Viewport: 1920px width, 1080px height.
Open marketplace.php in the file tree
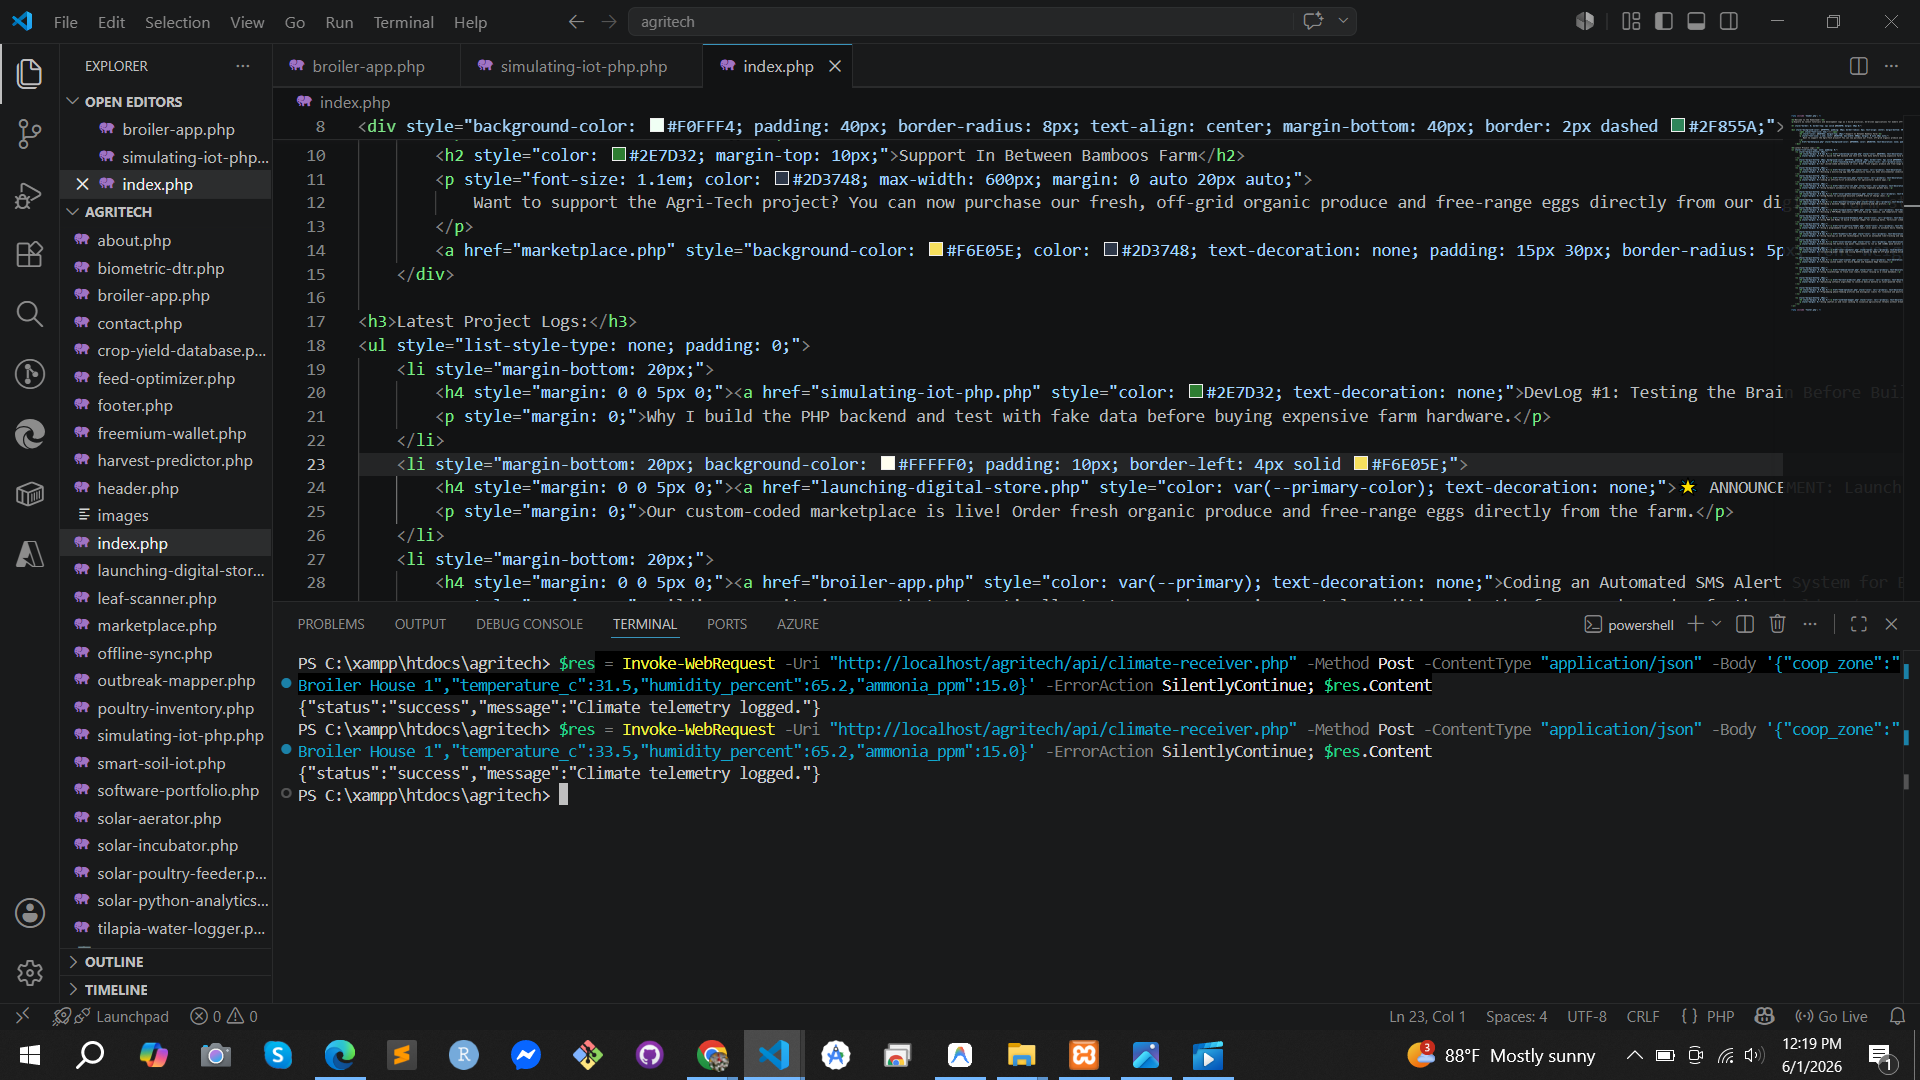pos(157,625)
